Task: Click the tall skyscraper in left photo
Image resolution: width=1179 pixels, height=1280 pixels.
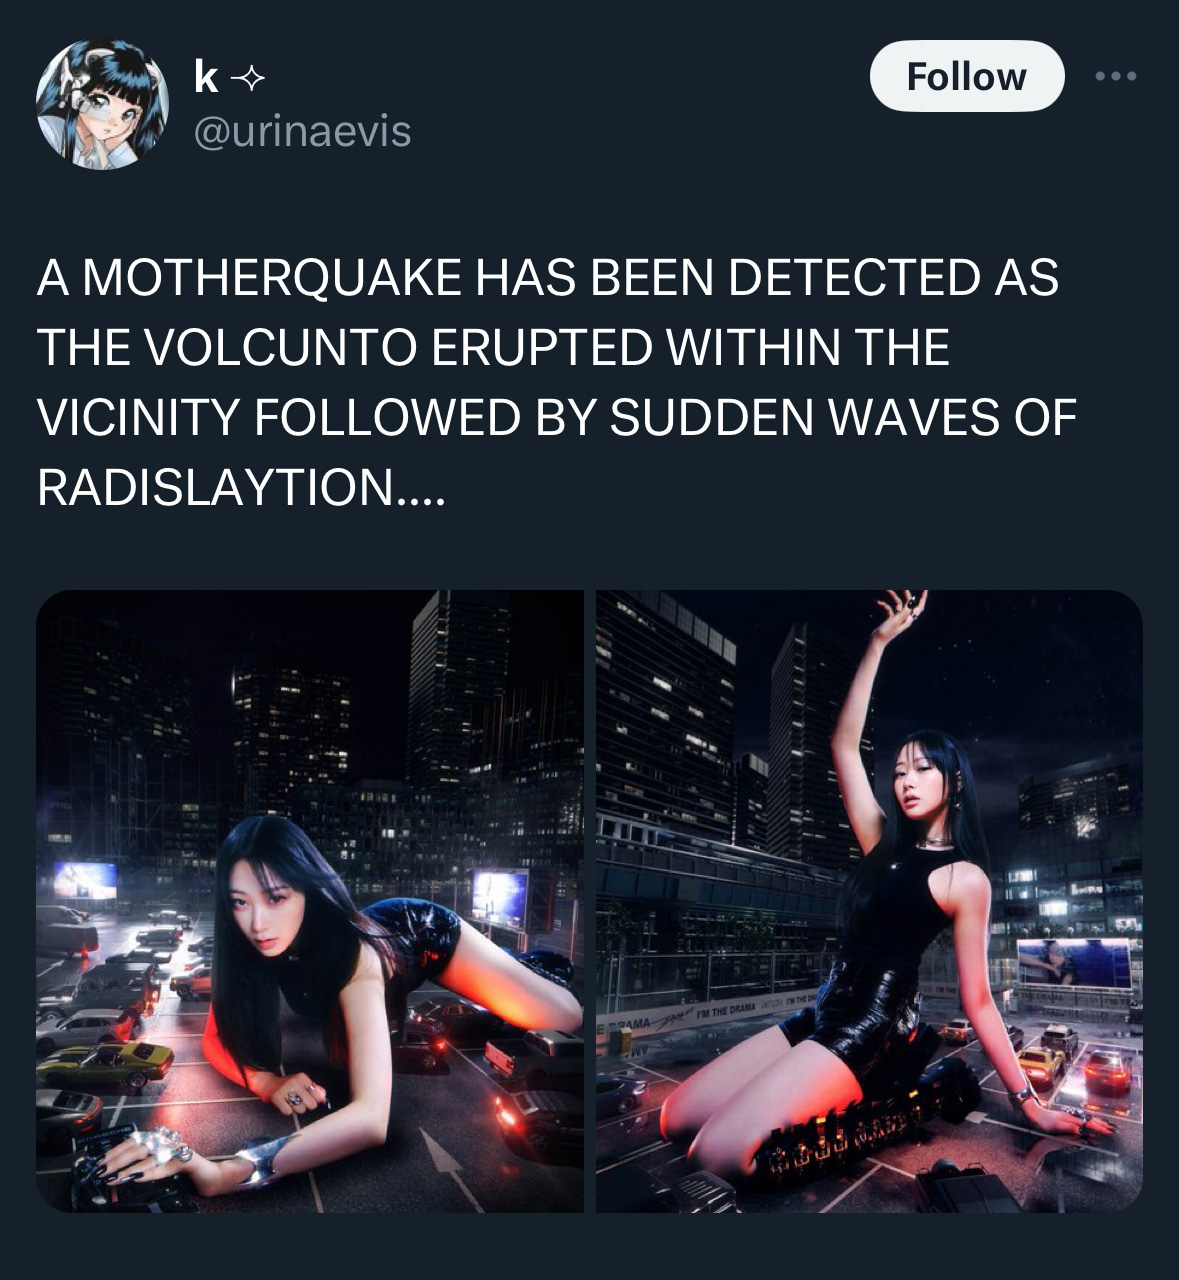Action: 458,690
